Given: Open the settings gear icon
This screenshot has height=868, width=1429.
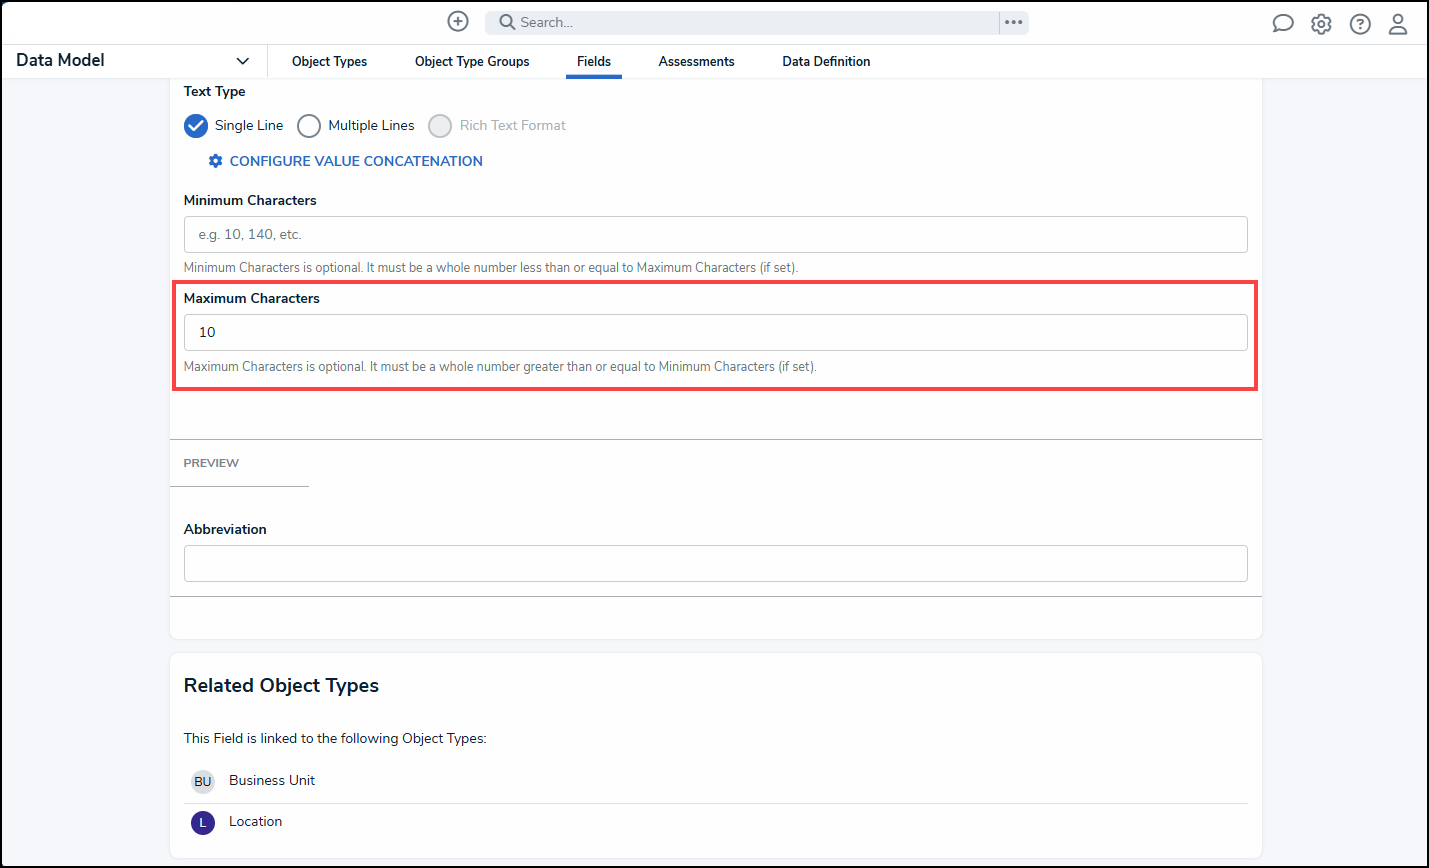Looking at the screenshot, I should pos(1321,24).
